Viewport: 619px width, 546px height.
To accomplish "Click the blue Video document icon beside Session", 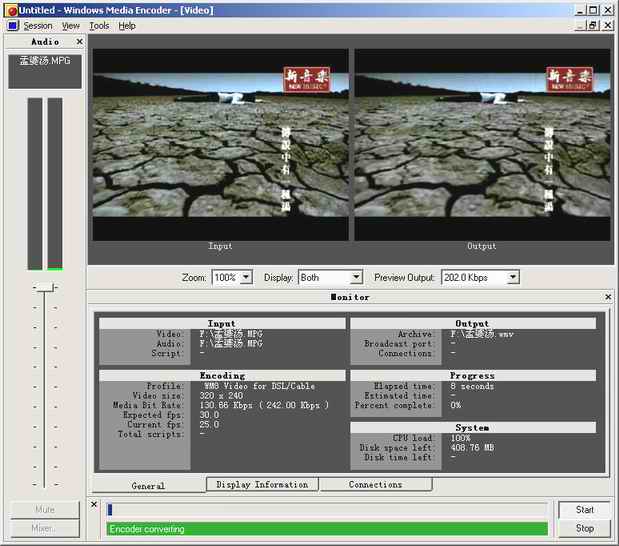I will (x=12, y=25).
